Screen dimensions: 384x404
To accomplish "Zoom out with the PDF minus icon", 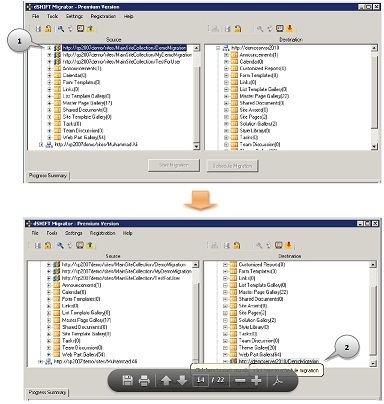I will 240,380.
